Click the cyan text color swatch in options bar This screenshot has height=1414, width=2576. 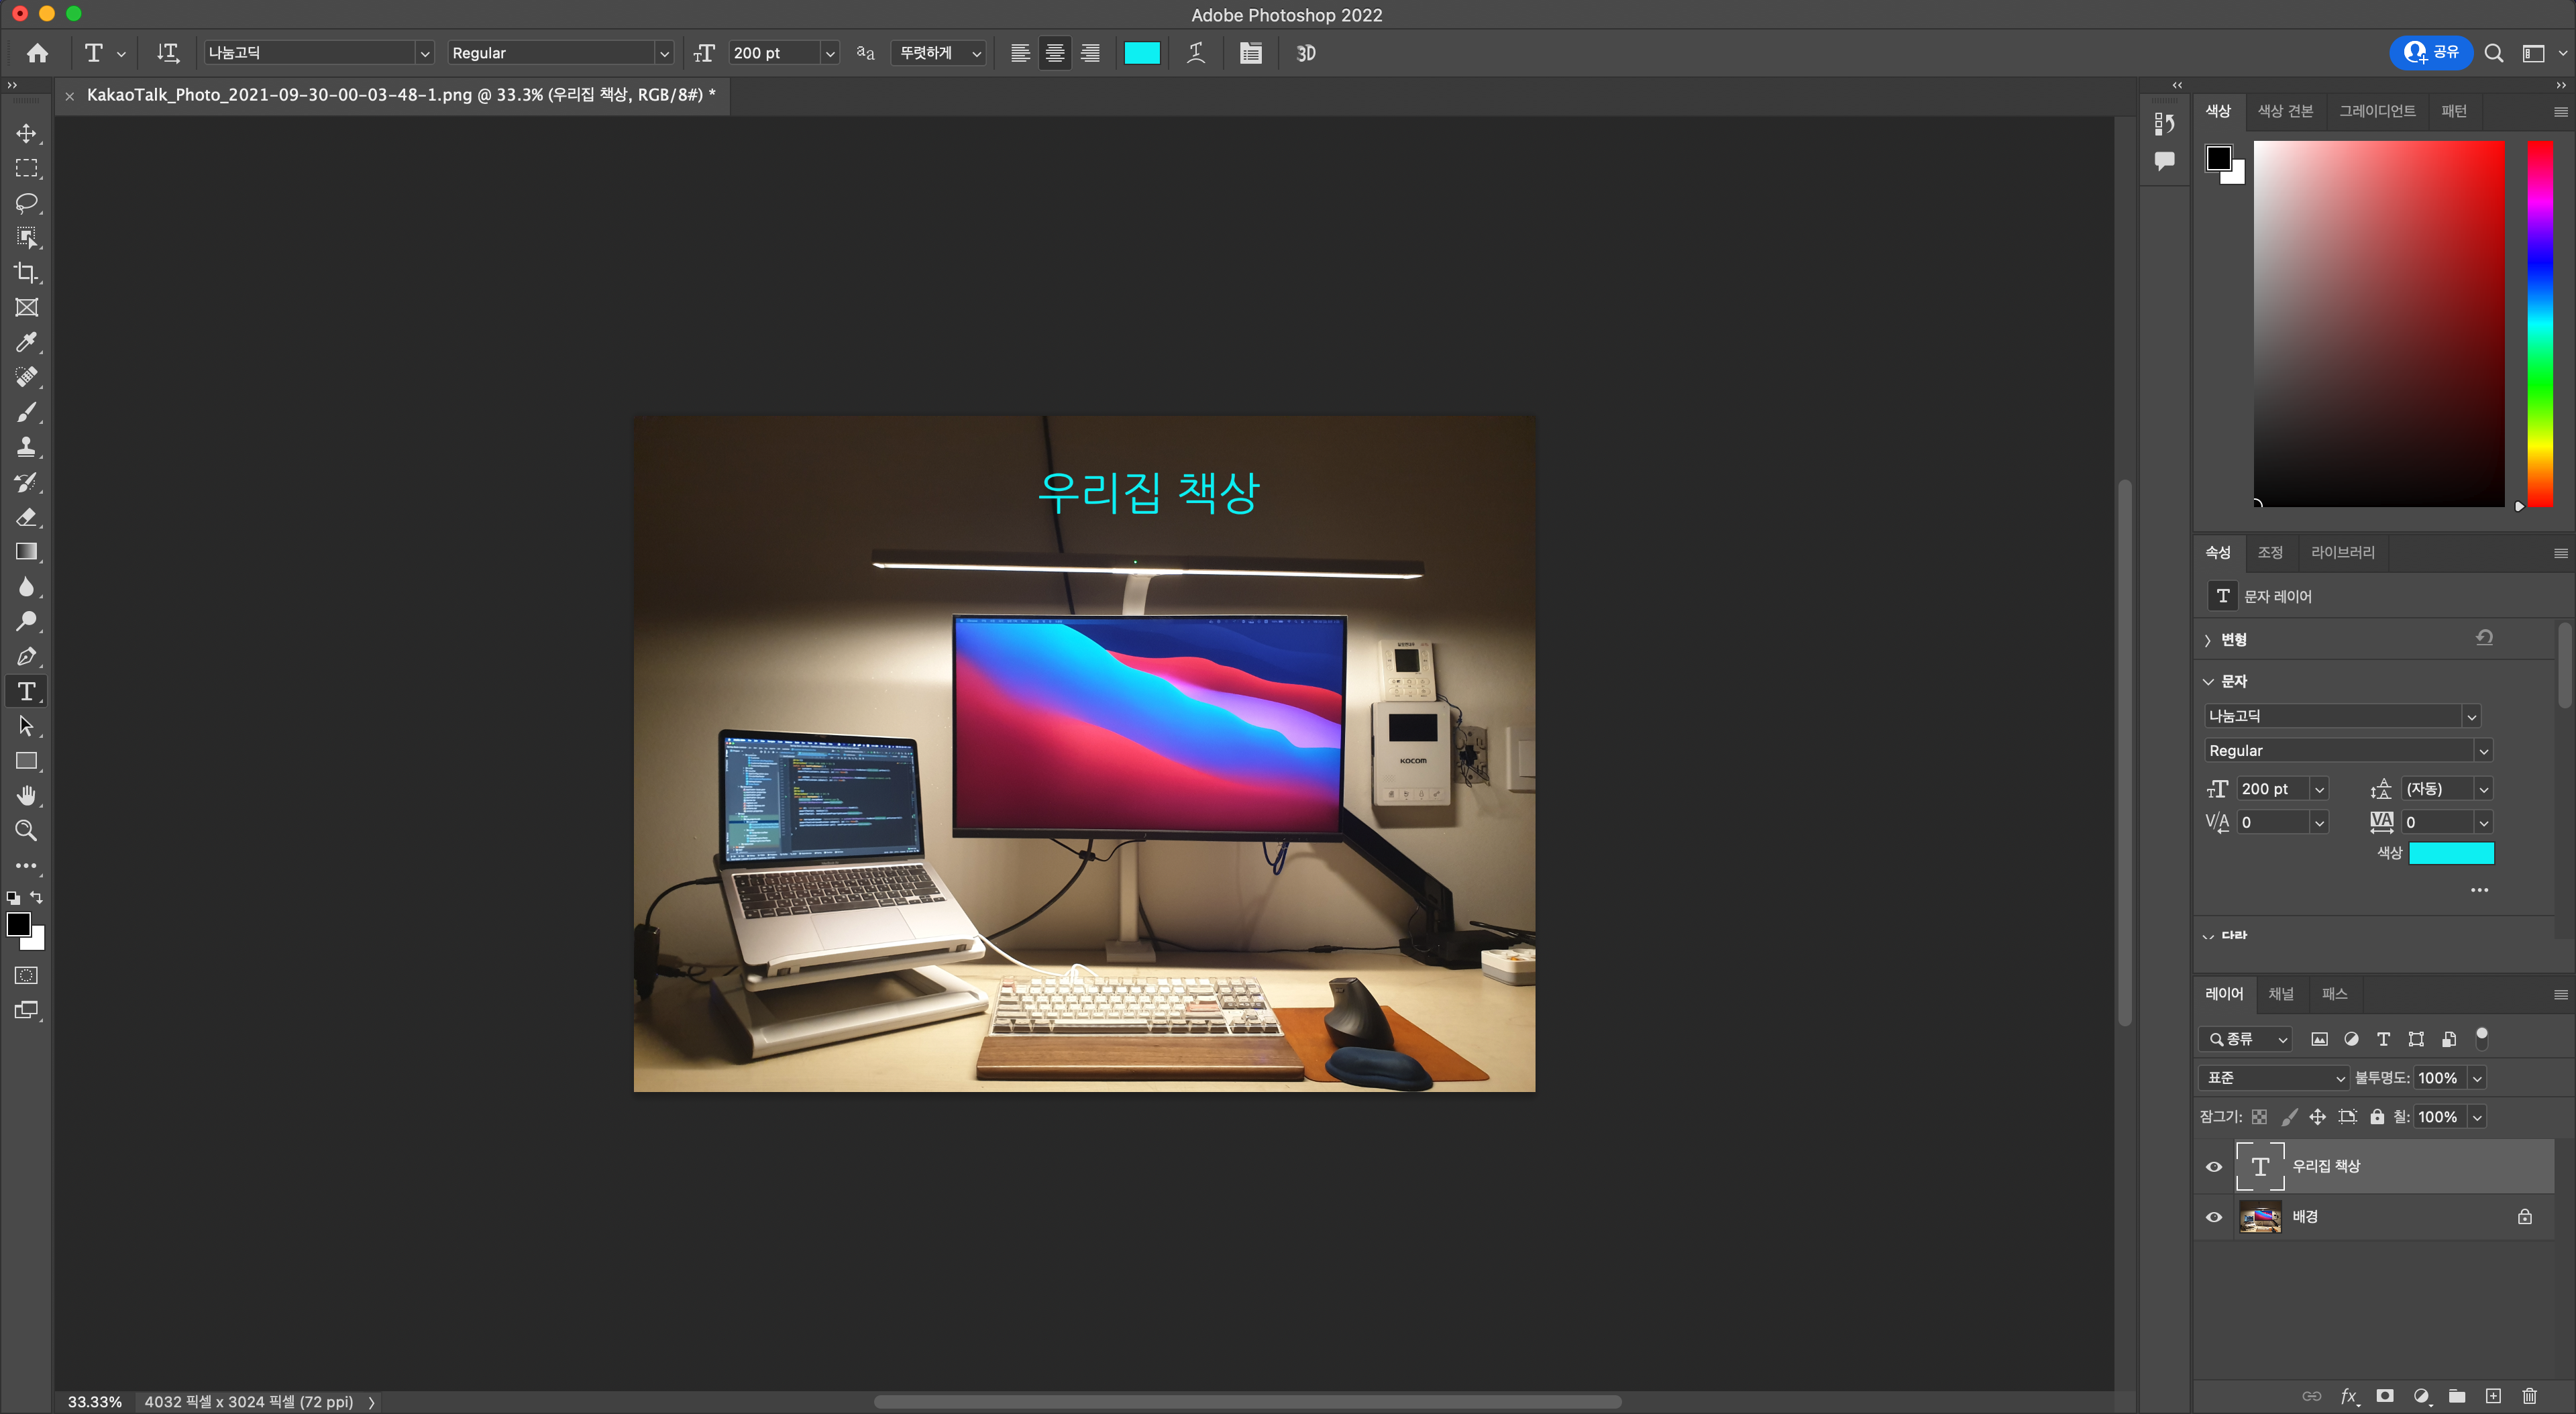1142,53
